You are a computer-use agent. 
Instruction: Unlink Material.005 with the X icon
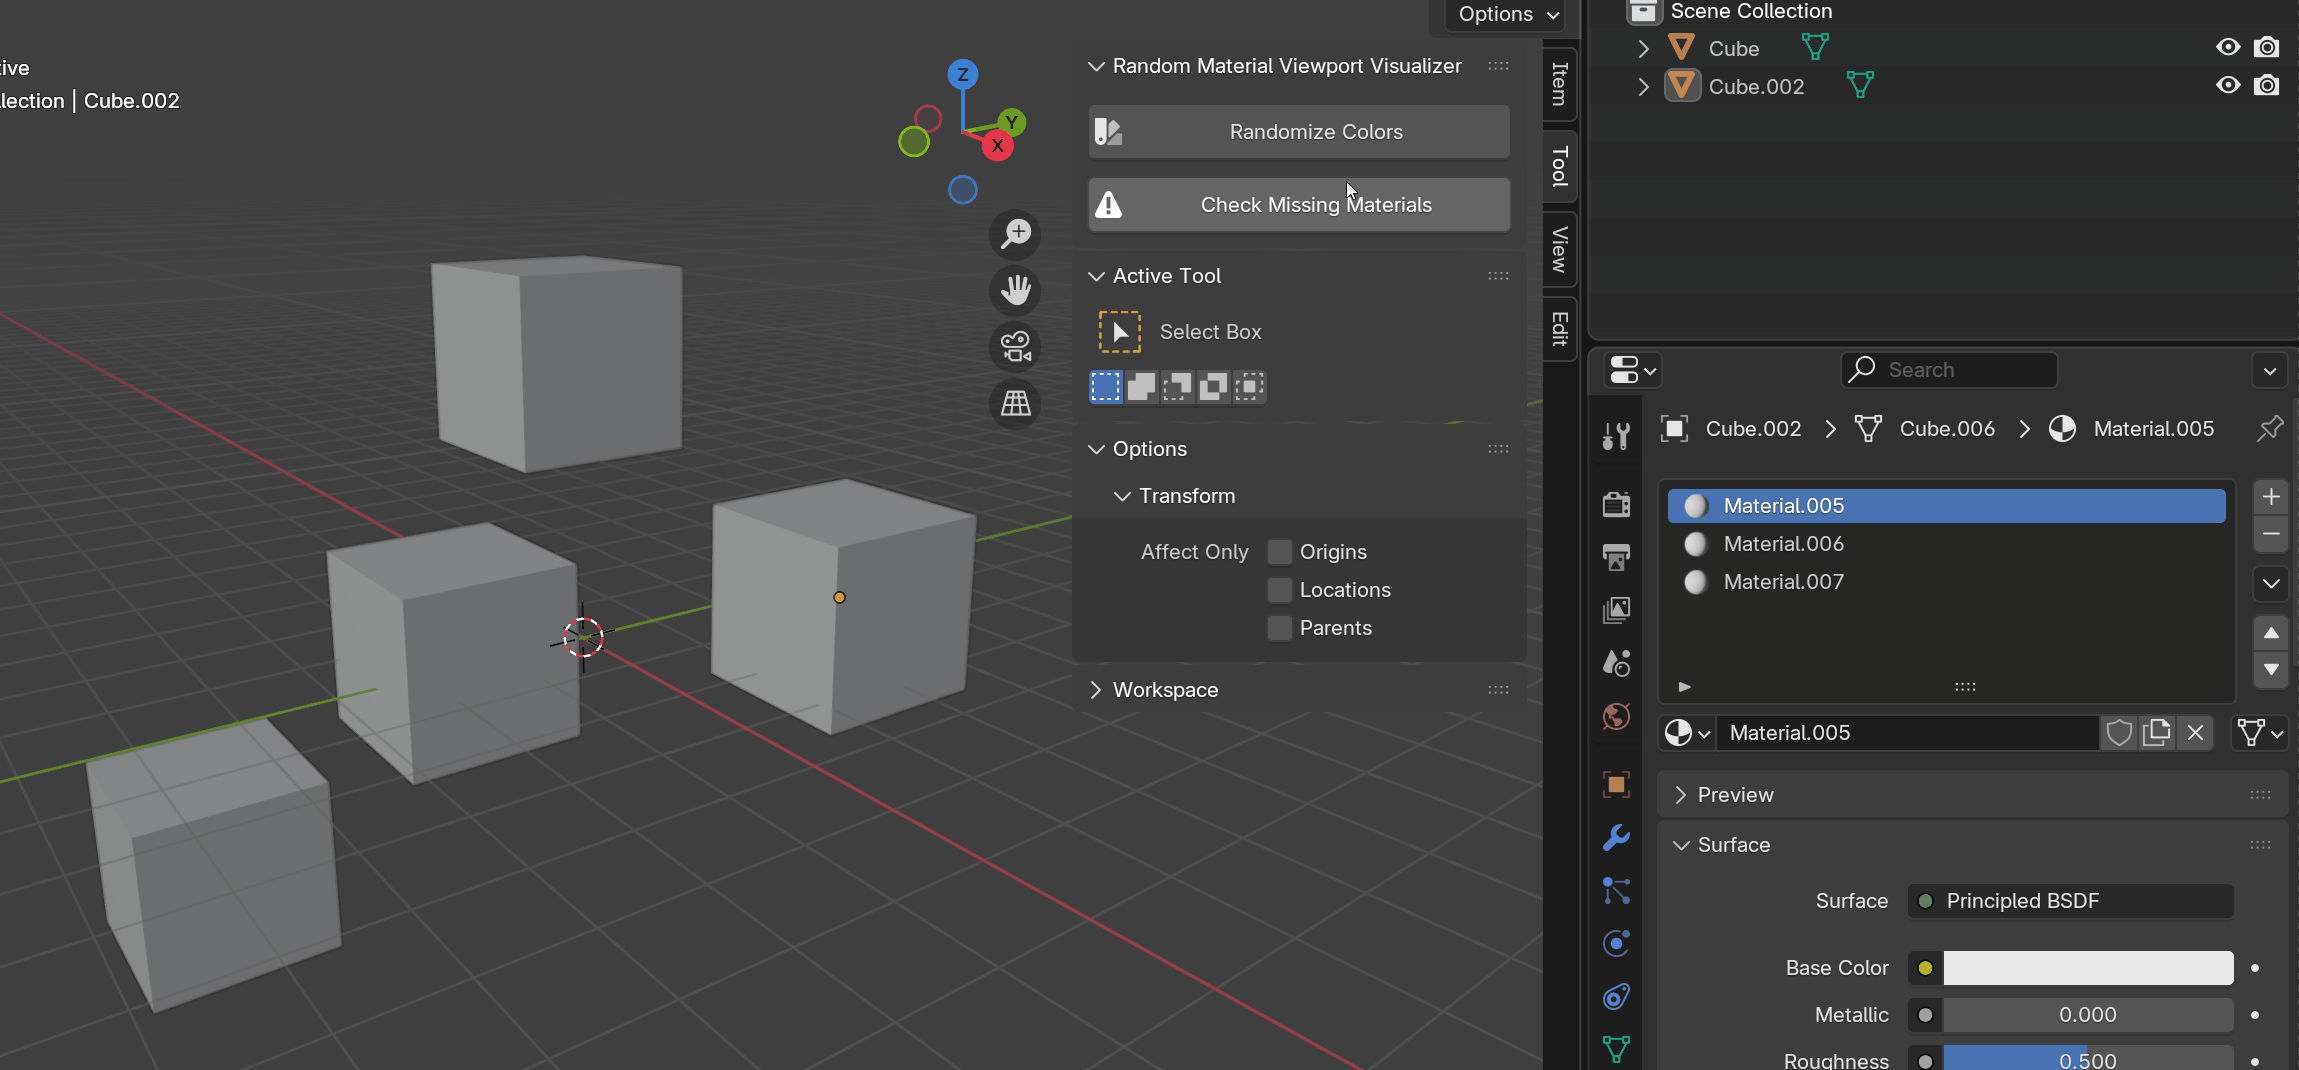[2195, 733]
